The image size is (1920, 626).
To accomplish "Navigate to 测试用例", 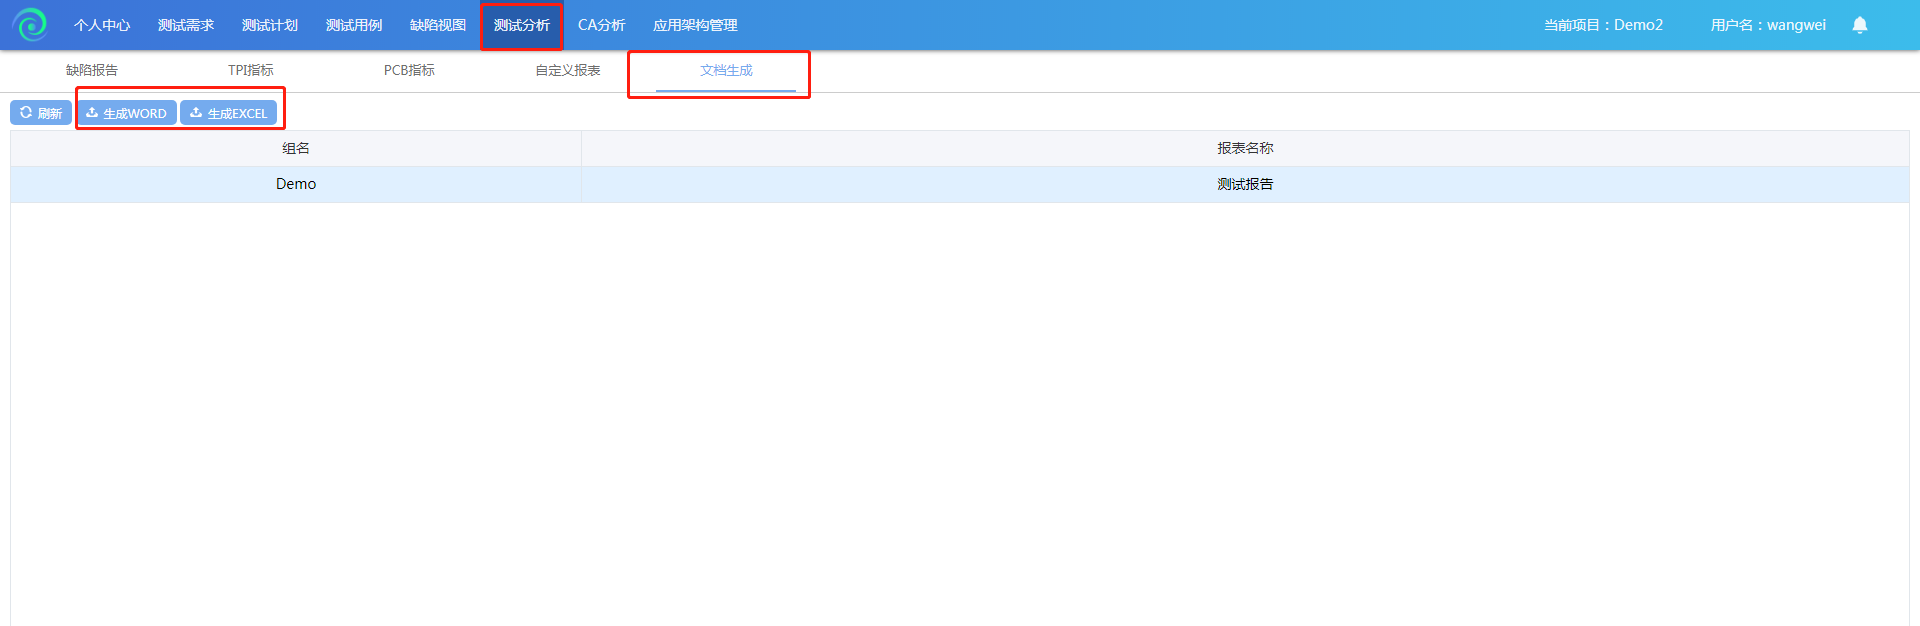I will click(354, 25).
